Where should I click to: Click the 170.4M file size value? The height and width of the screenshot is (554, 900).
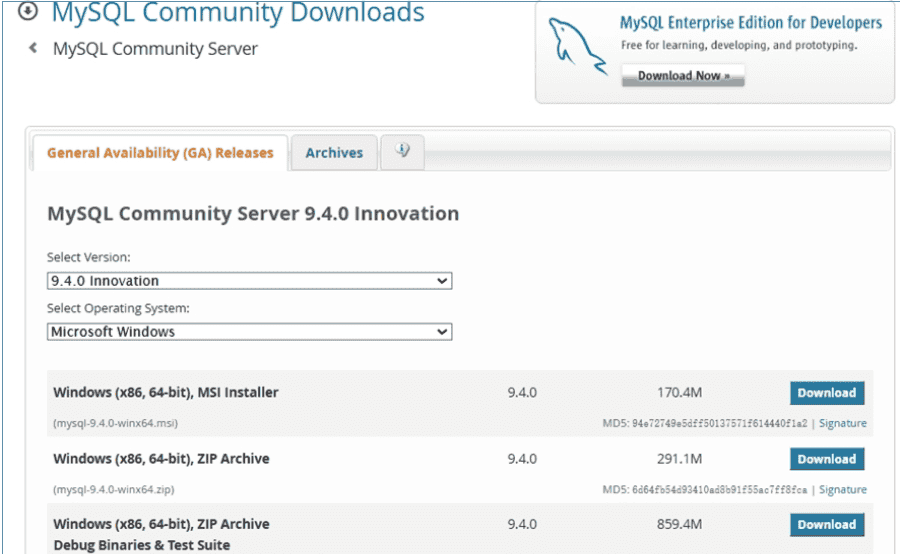click(679, 393)
